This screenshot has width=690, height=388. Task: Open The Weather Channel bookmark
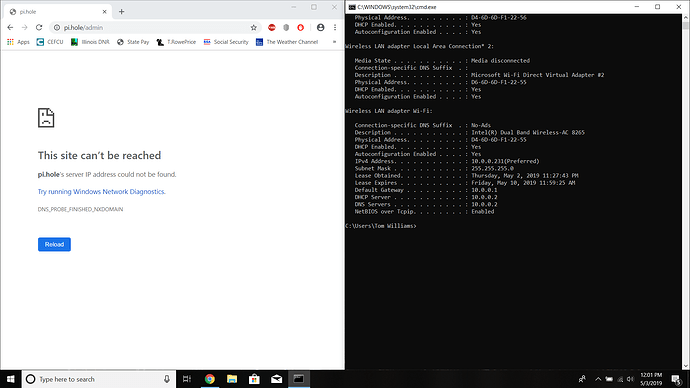coord(287,42)
